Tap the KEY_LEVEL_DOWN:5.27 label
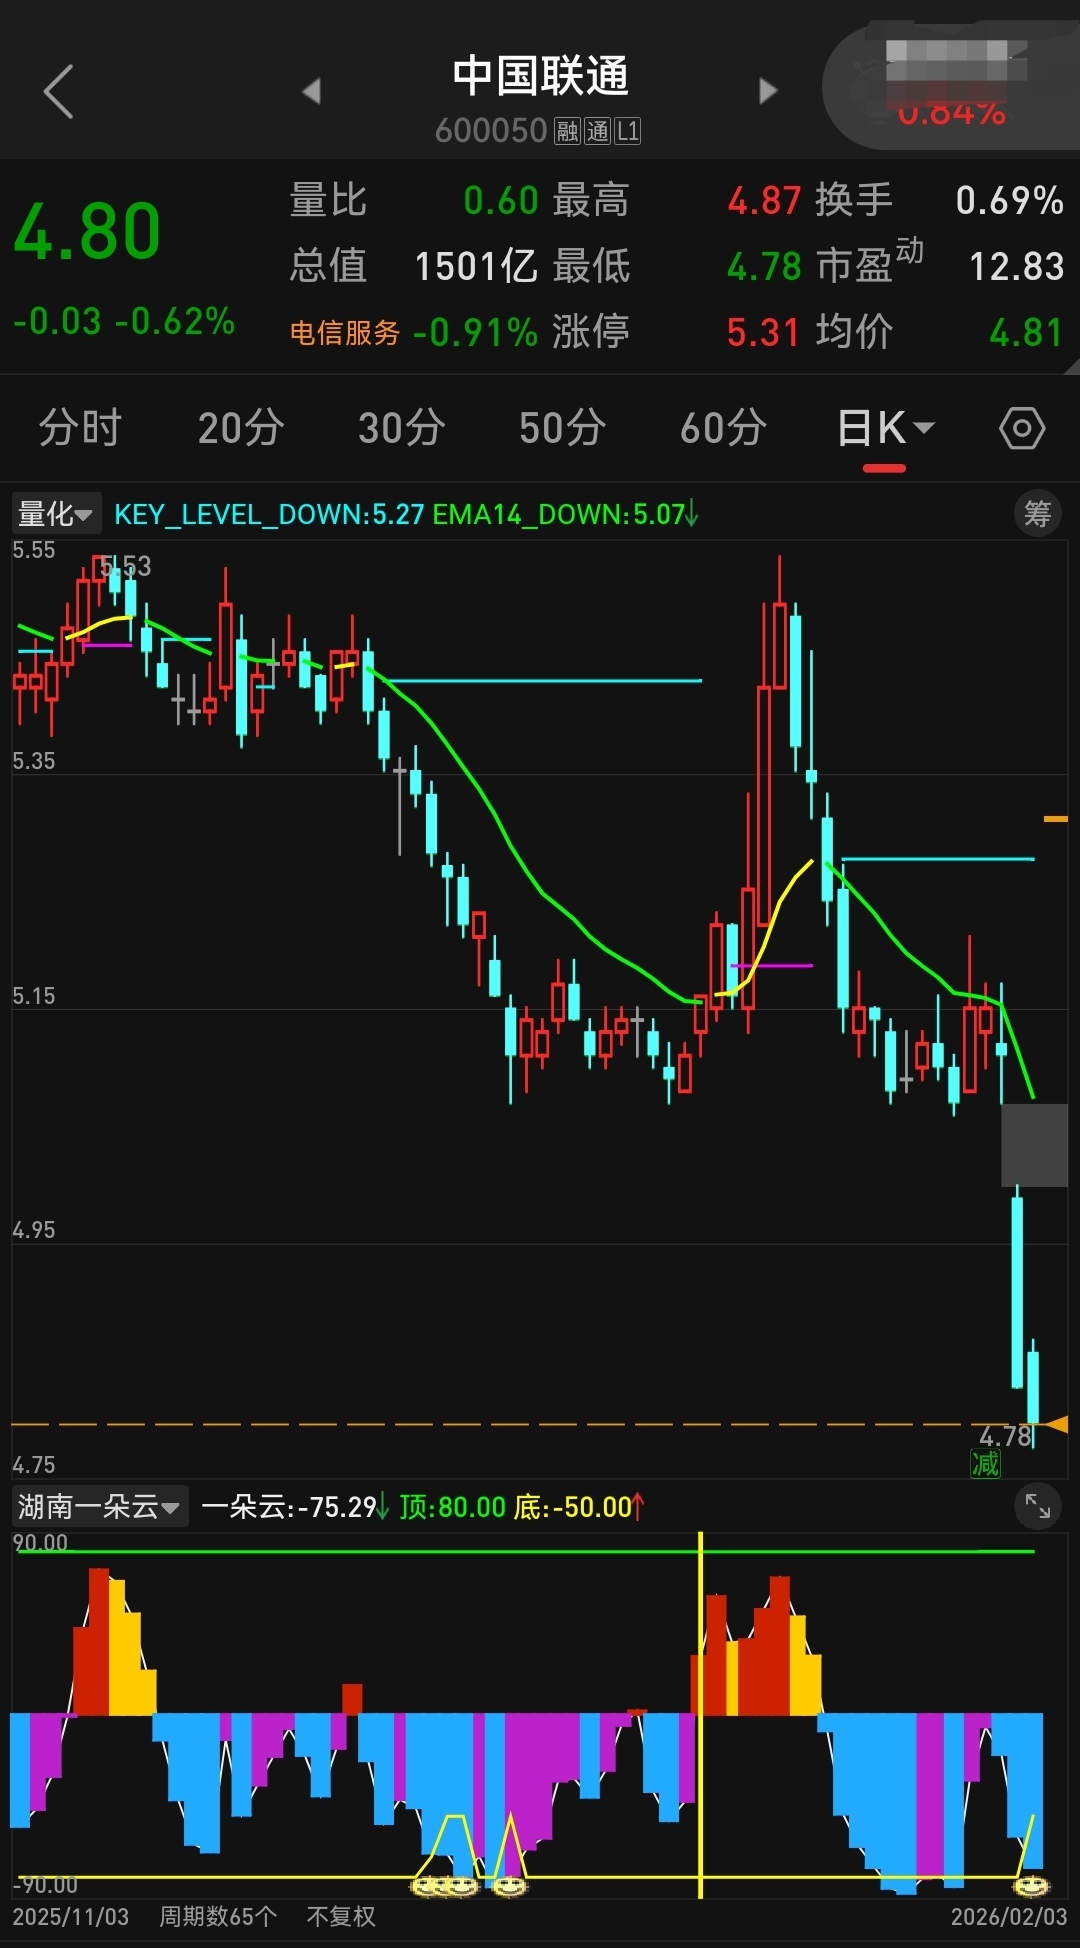Viewport: 1080px width, 1948px height. click(x=269, y=514)
